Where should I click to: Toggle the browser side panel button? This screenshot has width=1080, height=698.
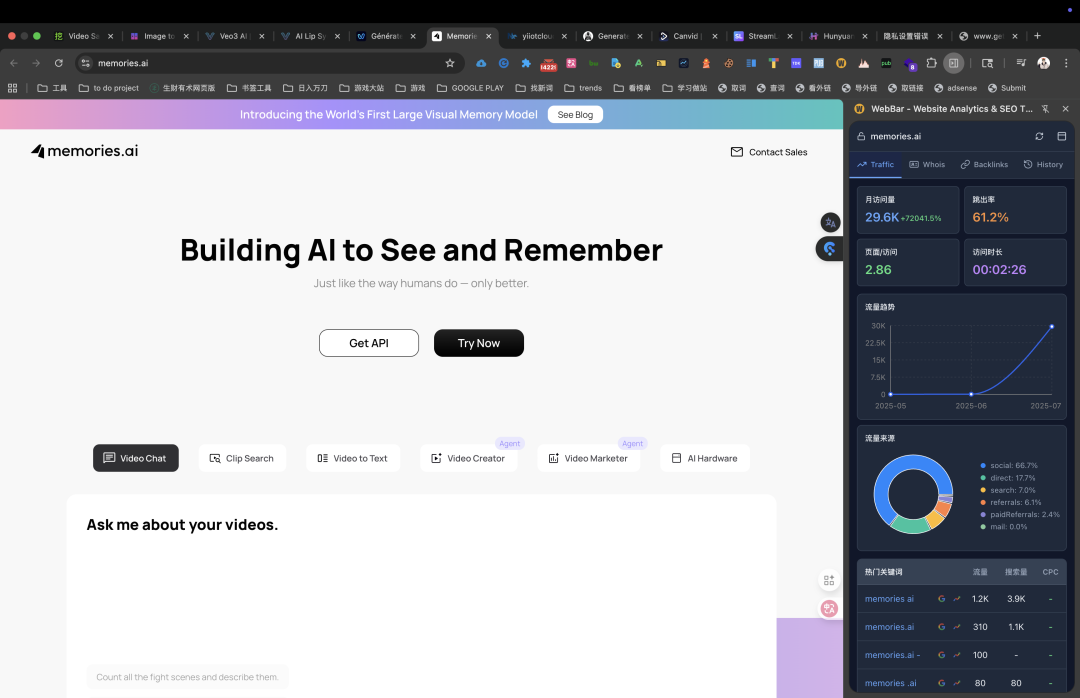coord(953,63)
